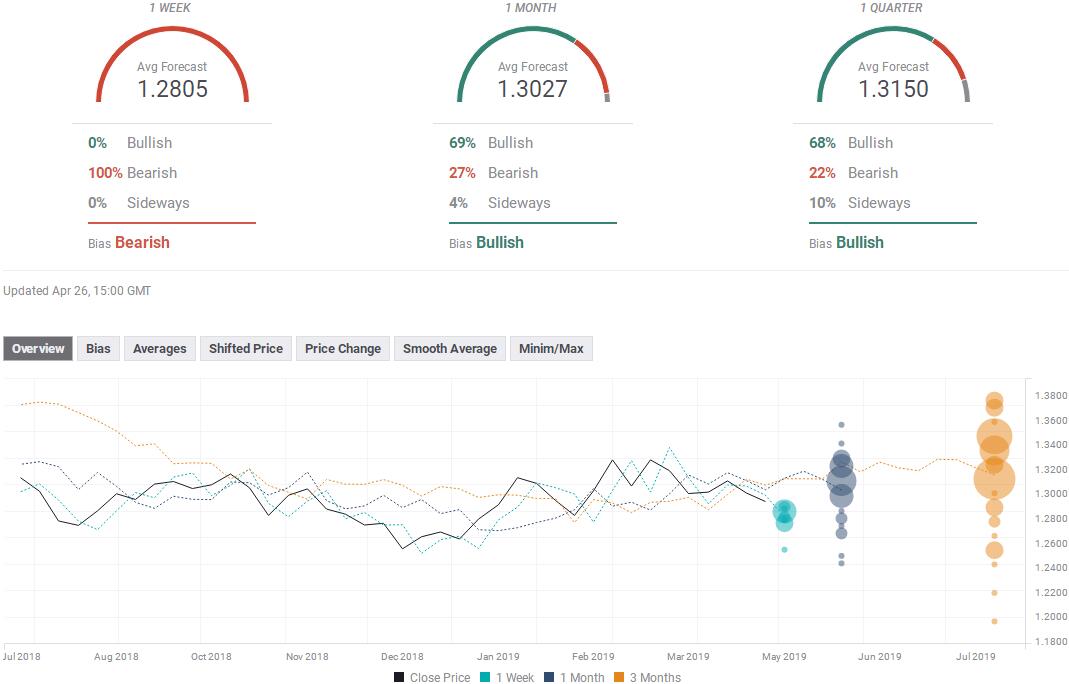Click the Bearish bias label under 1 Week
The image size is (1069, 684).
142,242
